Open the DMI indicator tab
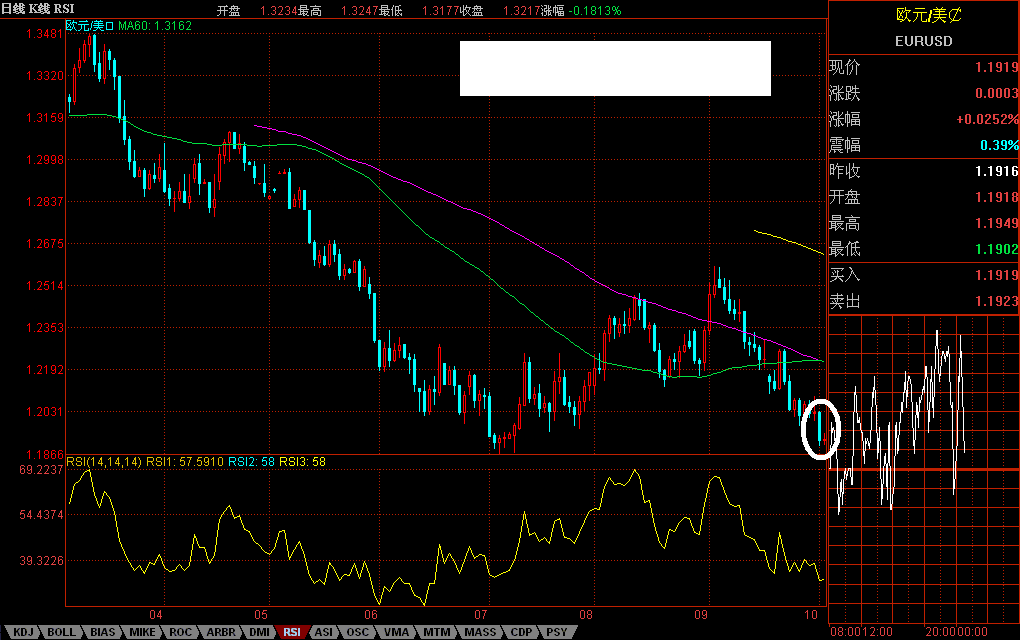 coord(258,632)
